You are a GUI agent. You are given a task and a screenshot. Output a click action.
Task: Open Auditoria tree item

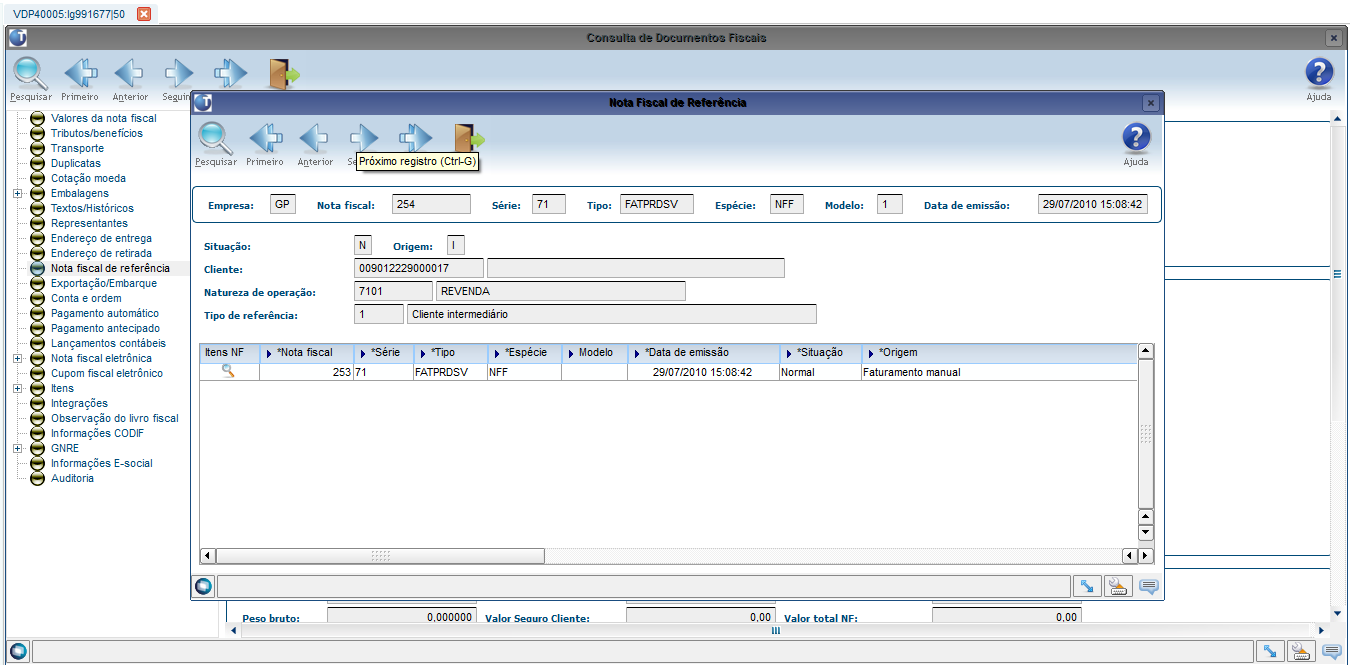pos(72,478)
